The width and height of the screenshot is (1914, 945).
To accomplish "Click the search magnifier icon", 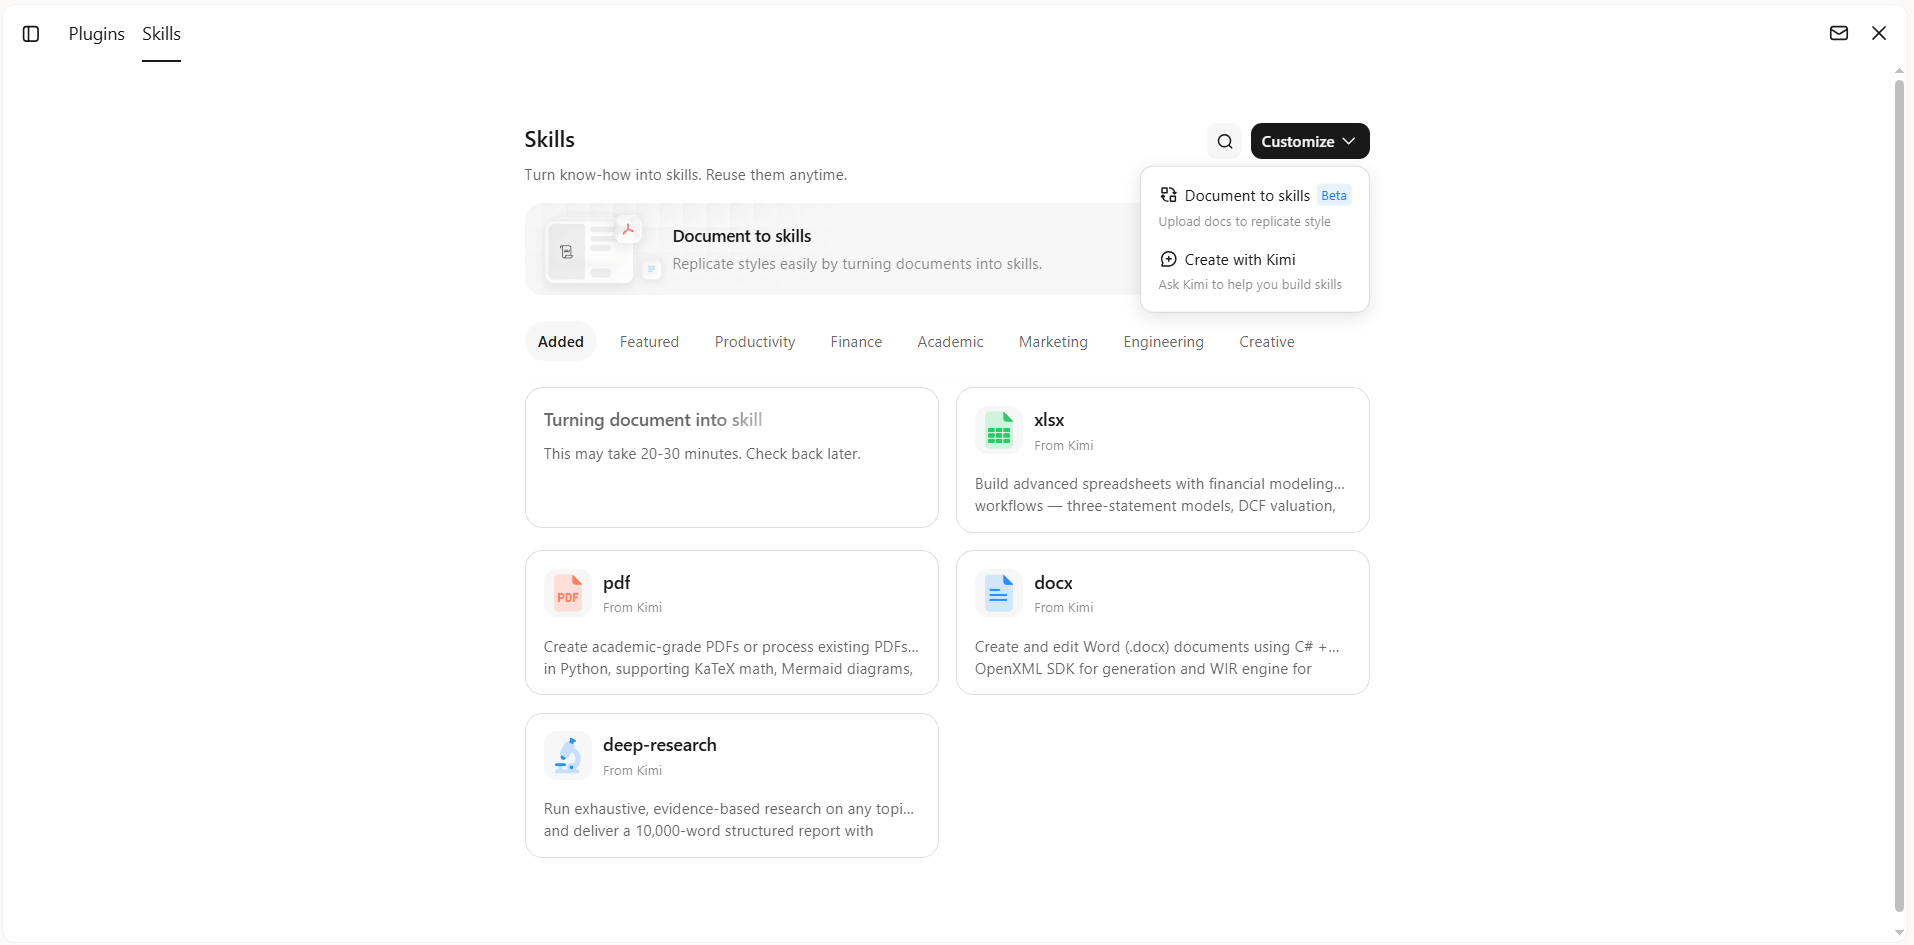I will point(1224,141).
